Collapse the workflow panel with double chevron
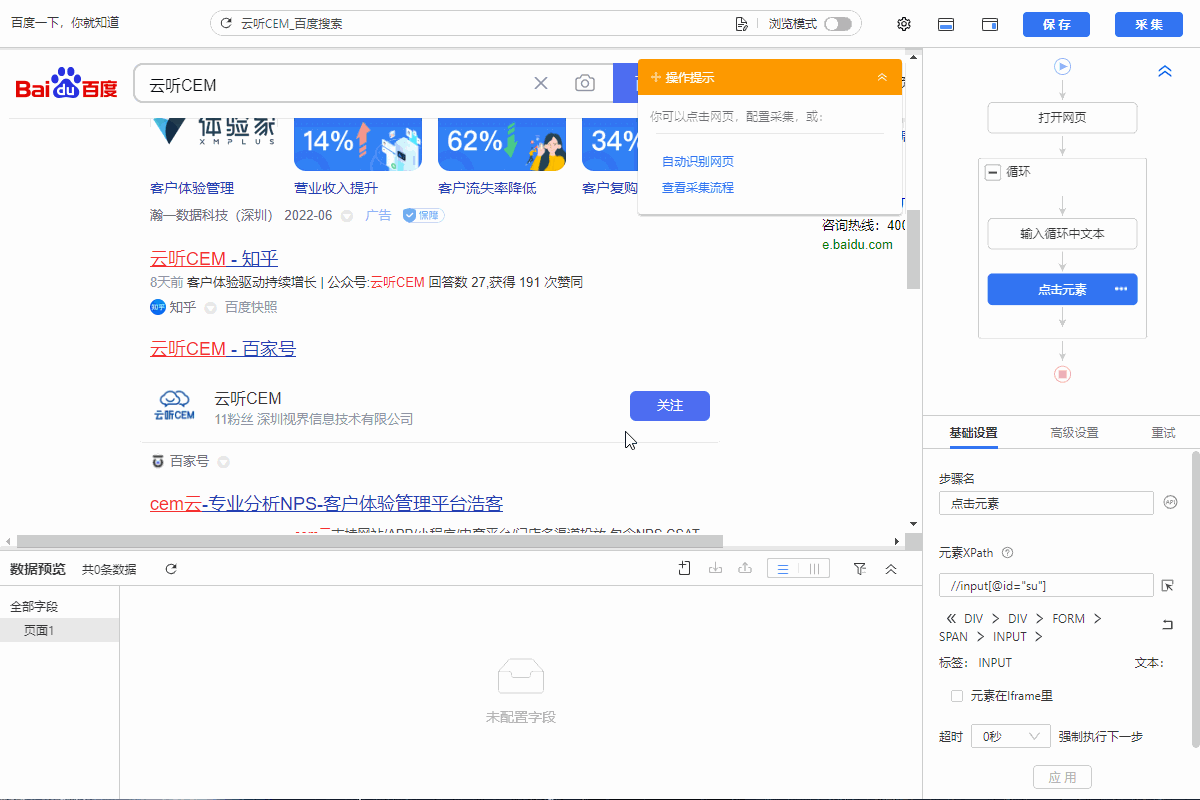This screenshot has height=800, width=1200. click(1165, 71)
